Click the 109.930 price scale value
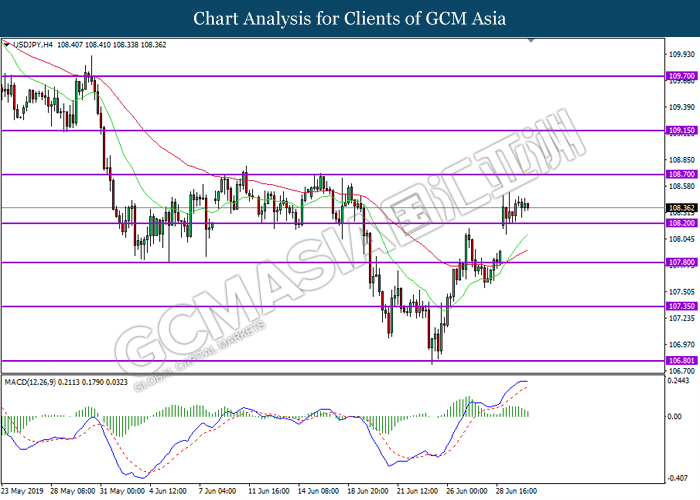The image size is (700, 500). coord(682,54)
